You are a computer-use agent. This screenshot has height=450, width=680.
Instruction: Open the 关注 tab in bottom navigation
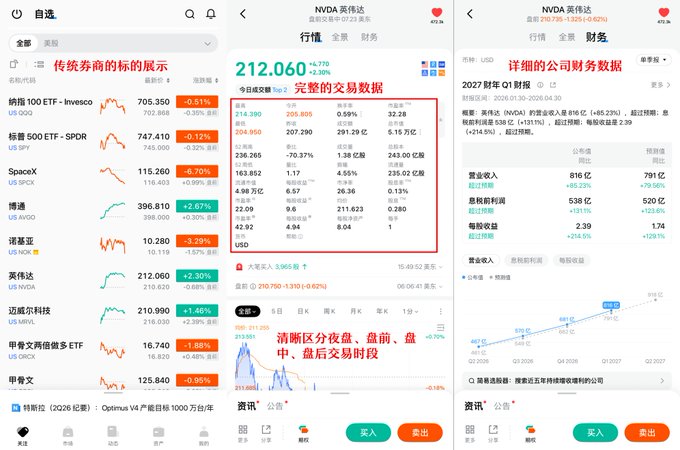23,435
